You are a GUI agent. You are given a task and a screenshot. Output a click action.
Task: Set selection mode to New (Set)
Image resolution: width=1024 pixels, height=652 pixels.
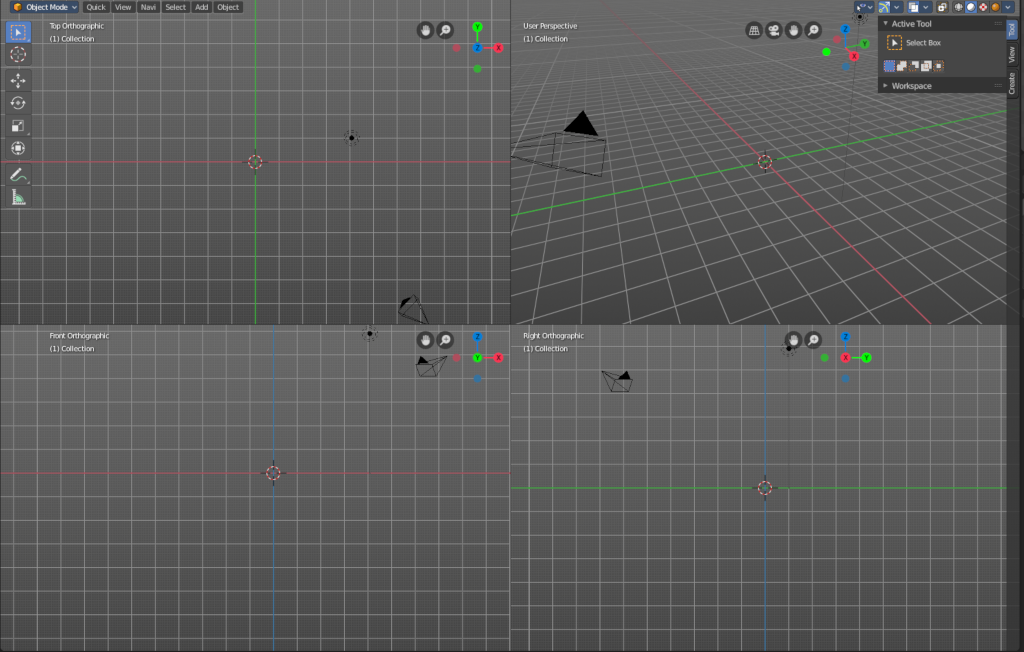tap(889, 66)
